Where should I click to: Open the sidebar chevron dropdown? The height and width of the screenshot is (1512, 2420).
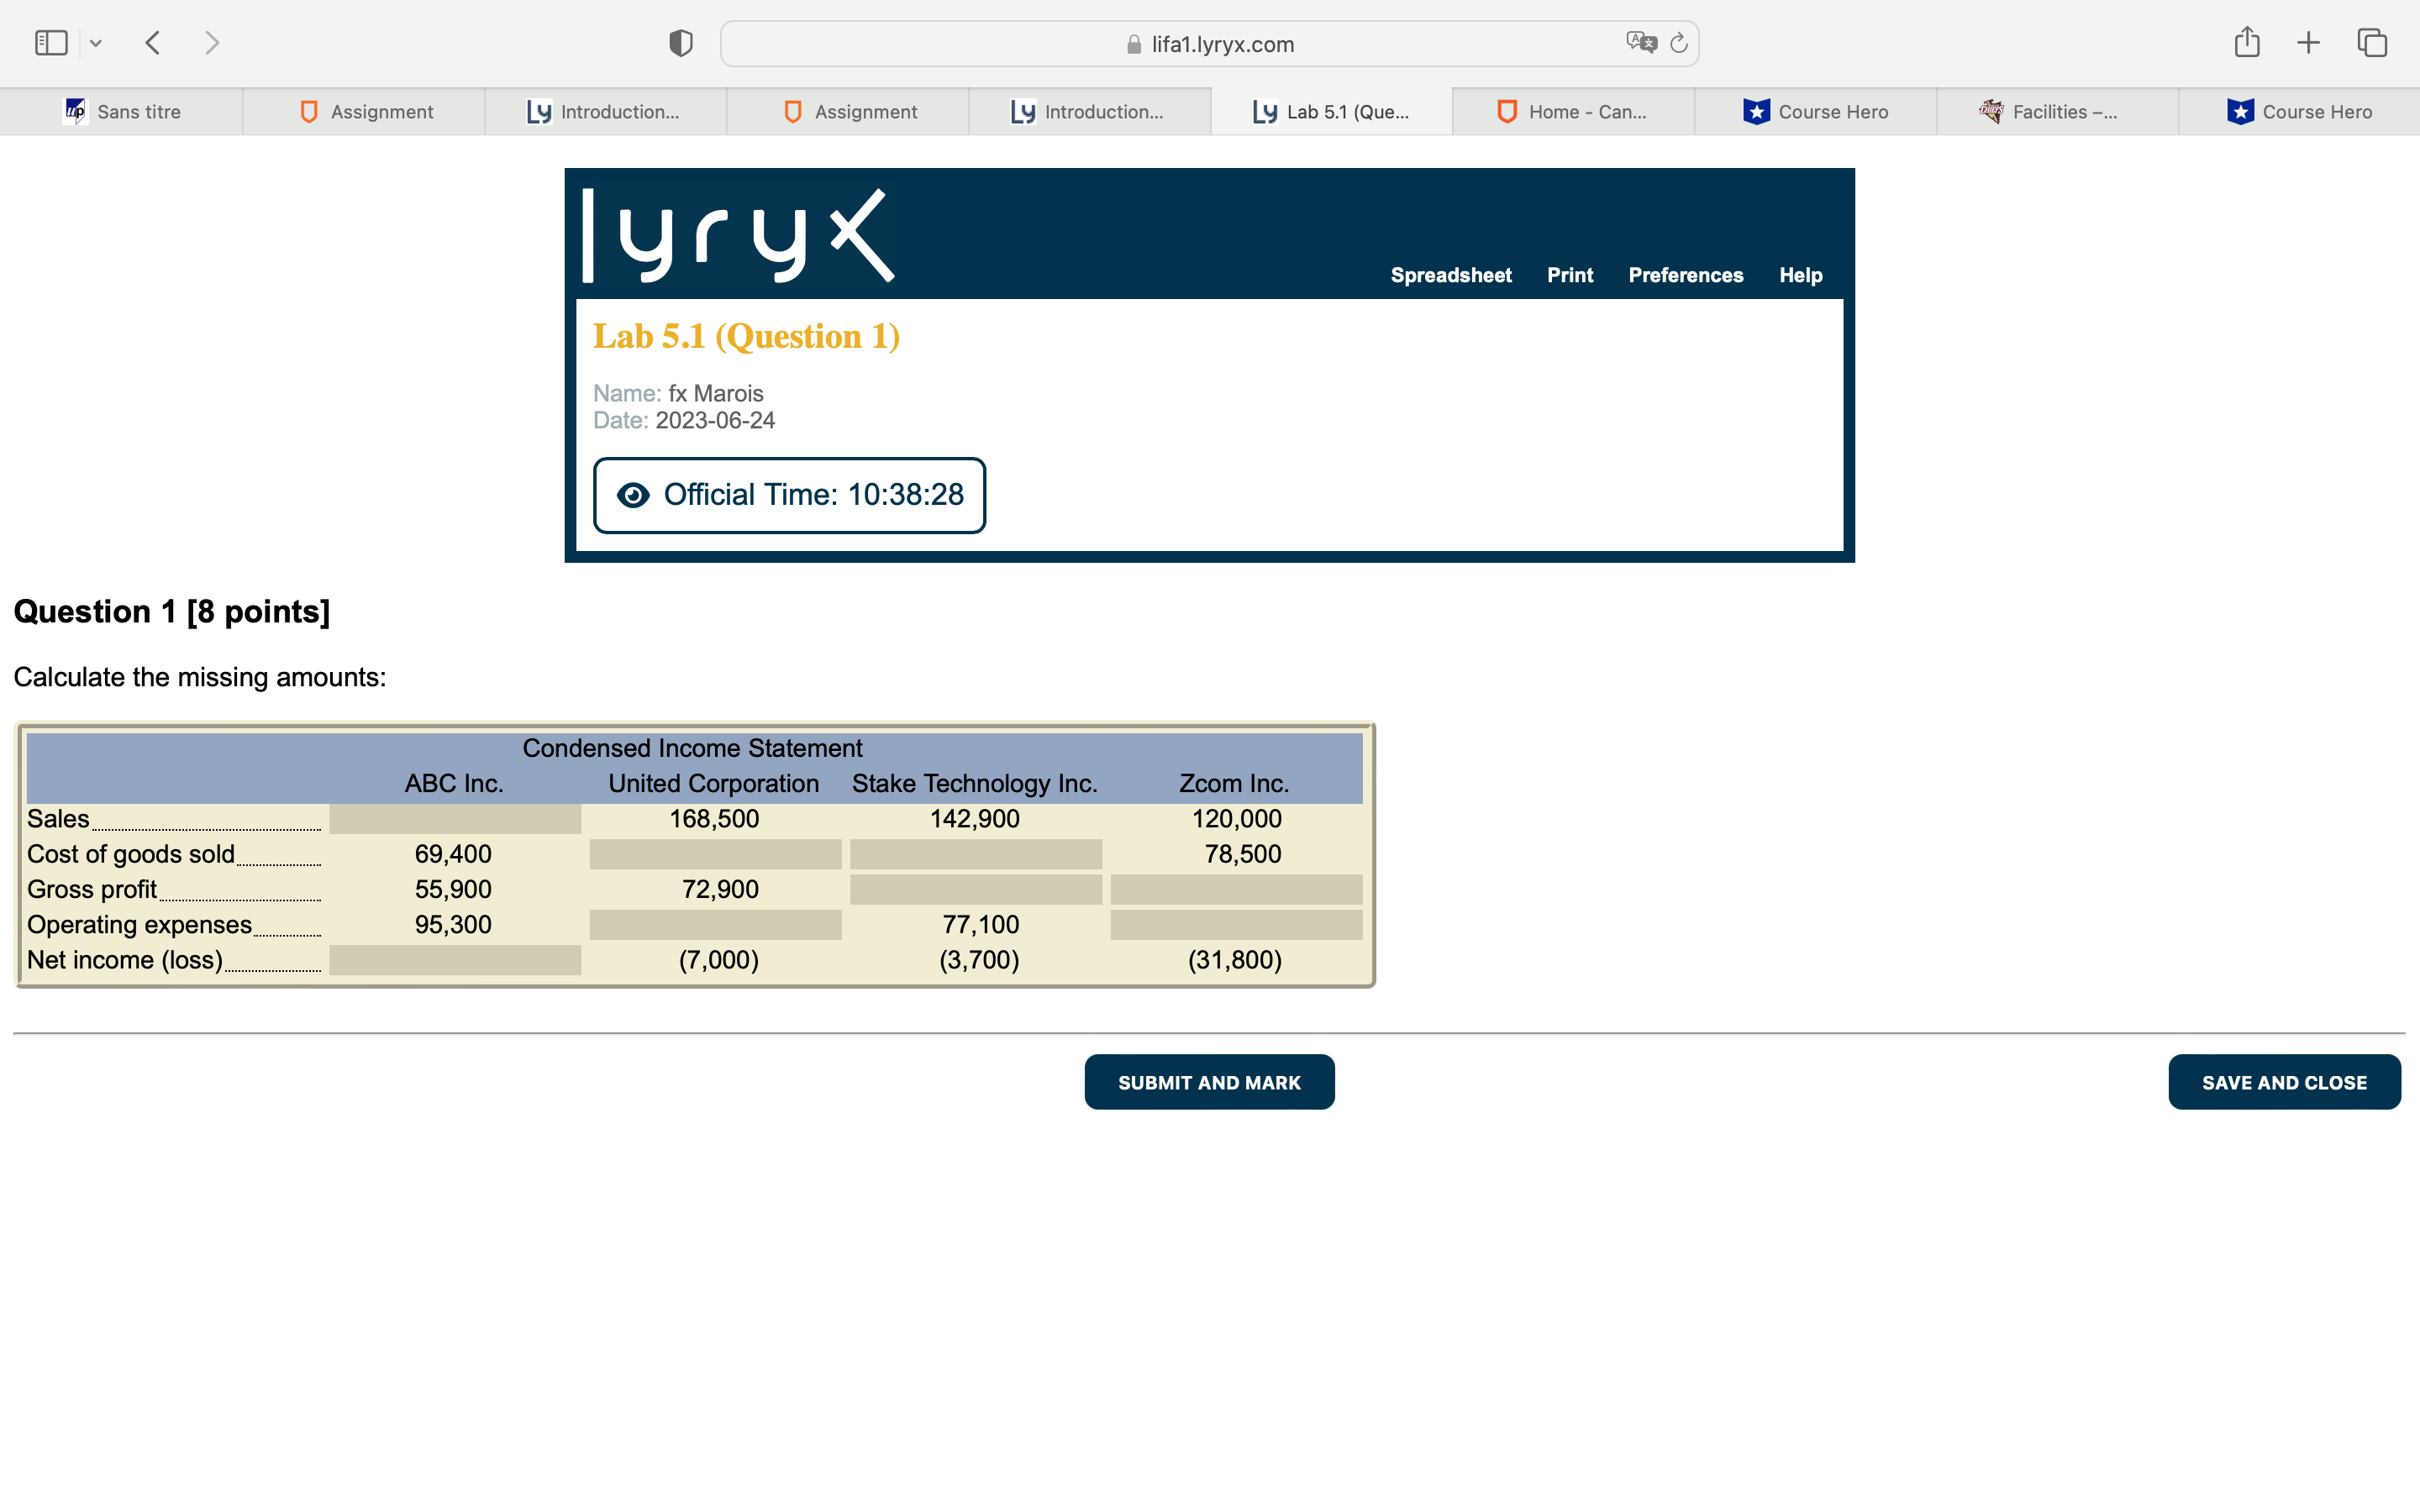coord(97,42)
